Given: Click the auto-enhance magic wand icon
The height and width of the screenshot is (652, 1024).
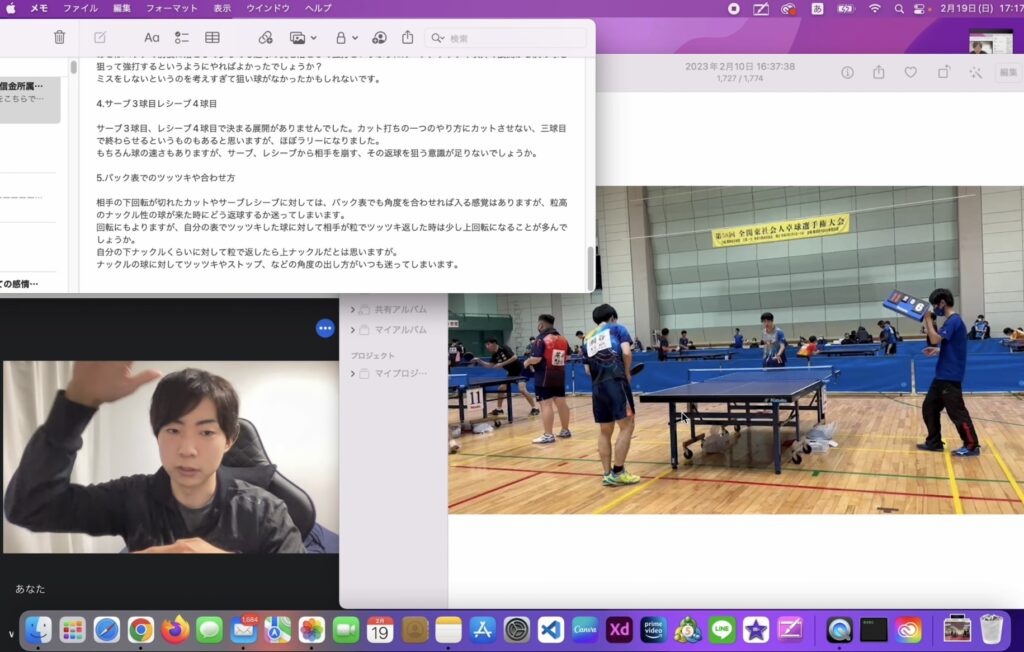Looking at the screenshot, I should [x=976, y=72].
